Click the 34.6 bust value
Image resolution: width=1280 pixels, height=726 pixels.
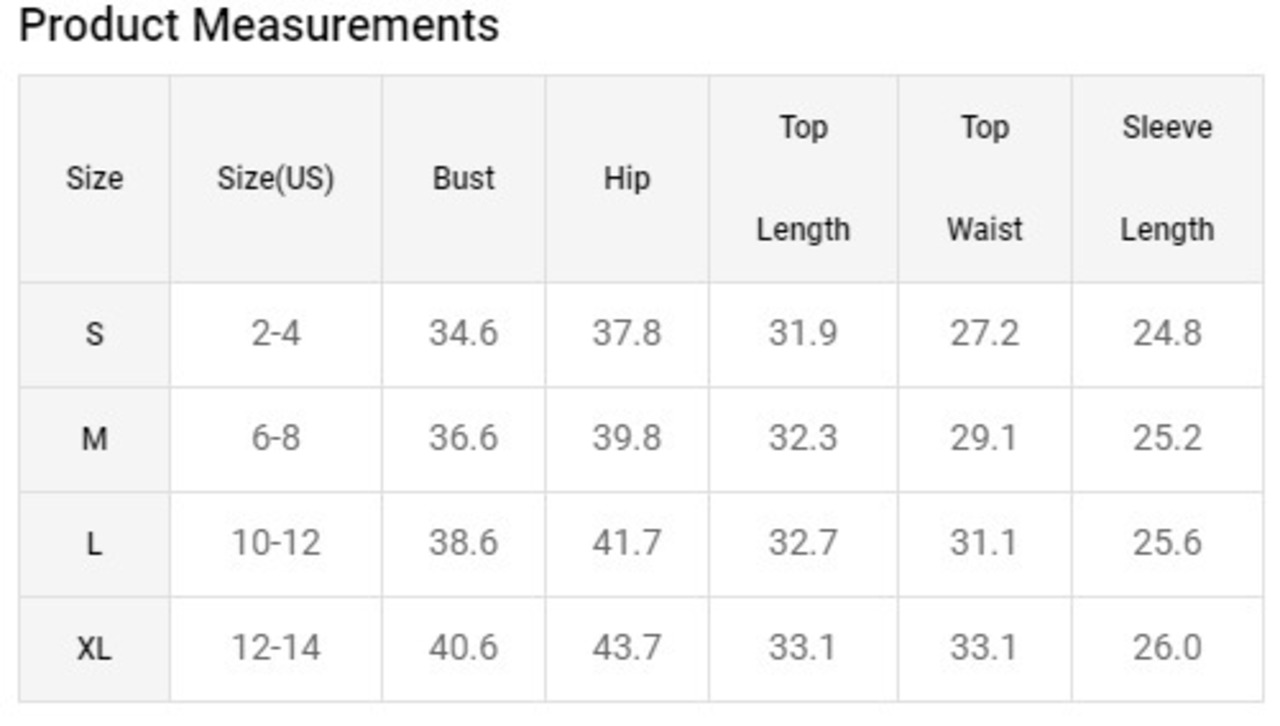tap(464, 334)
